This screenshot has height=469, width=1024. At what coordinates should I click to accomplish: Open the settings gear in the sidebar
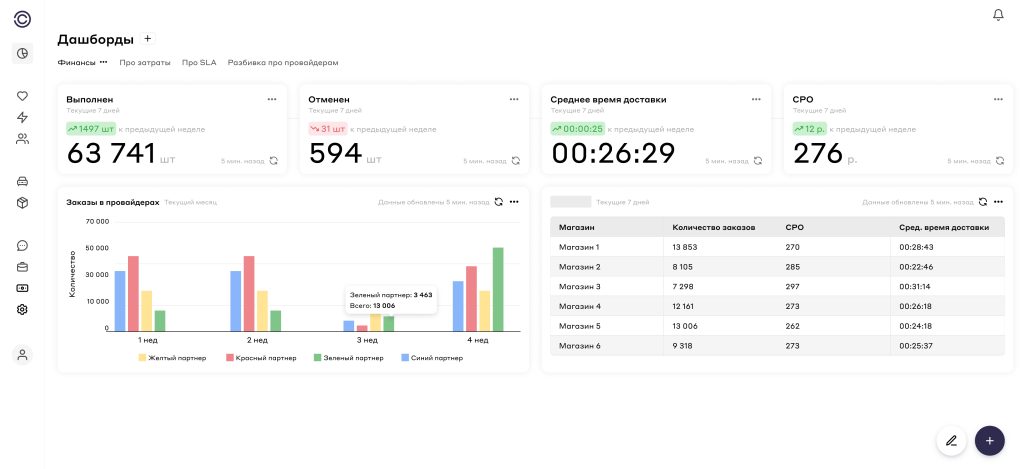pyautogui.click(x=22, y=309)
